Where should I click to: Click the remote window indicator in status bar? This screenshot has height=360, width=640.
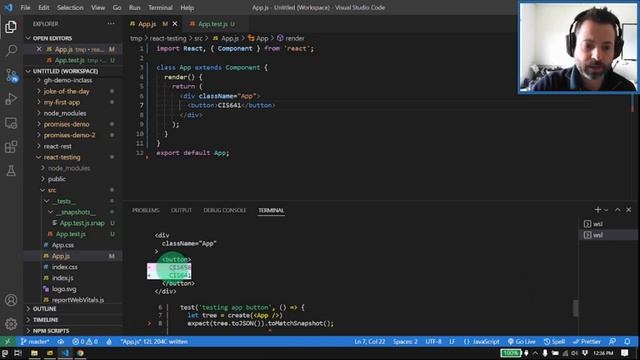pyautogui.click(x=7, y=341)
